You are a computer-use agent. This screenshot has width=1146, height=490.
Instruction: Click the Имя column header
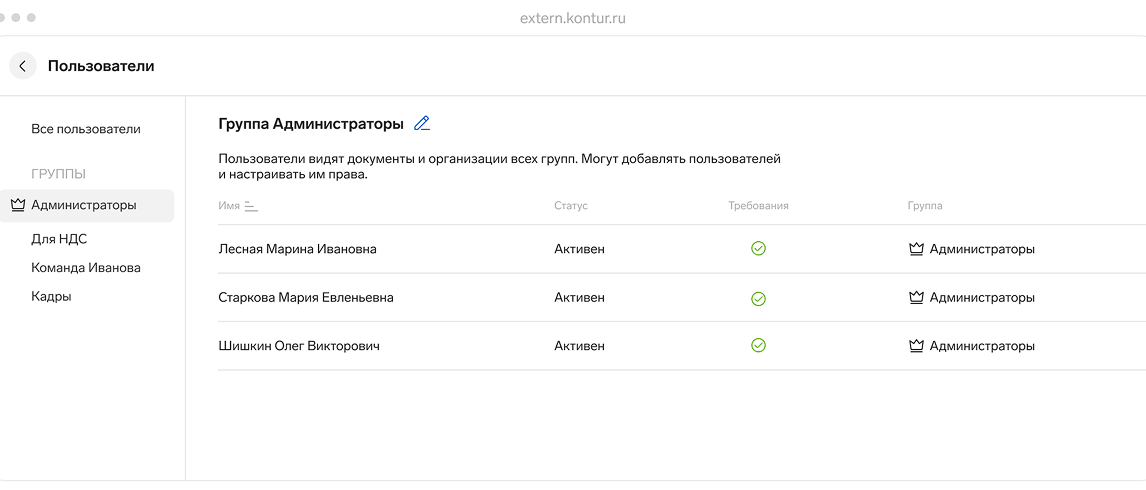click(229, 206)
